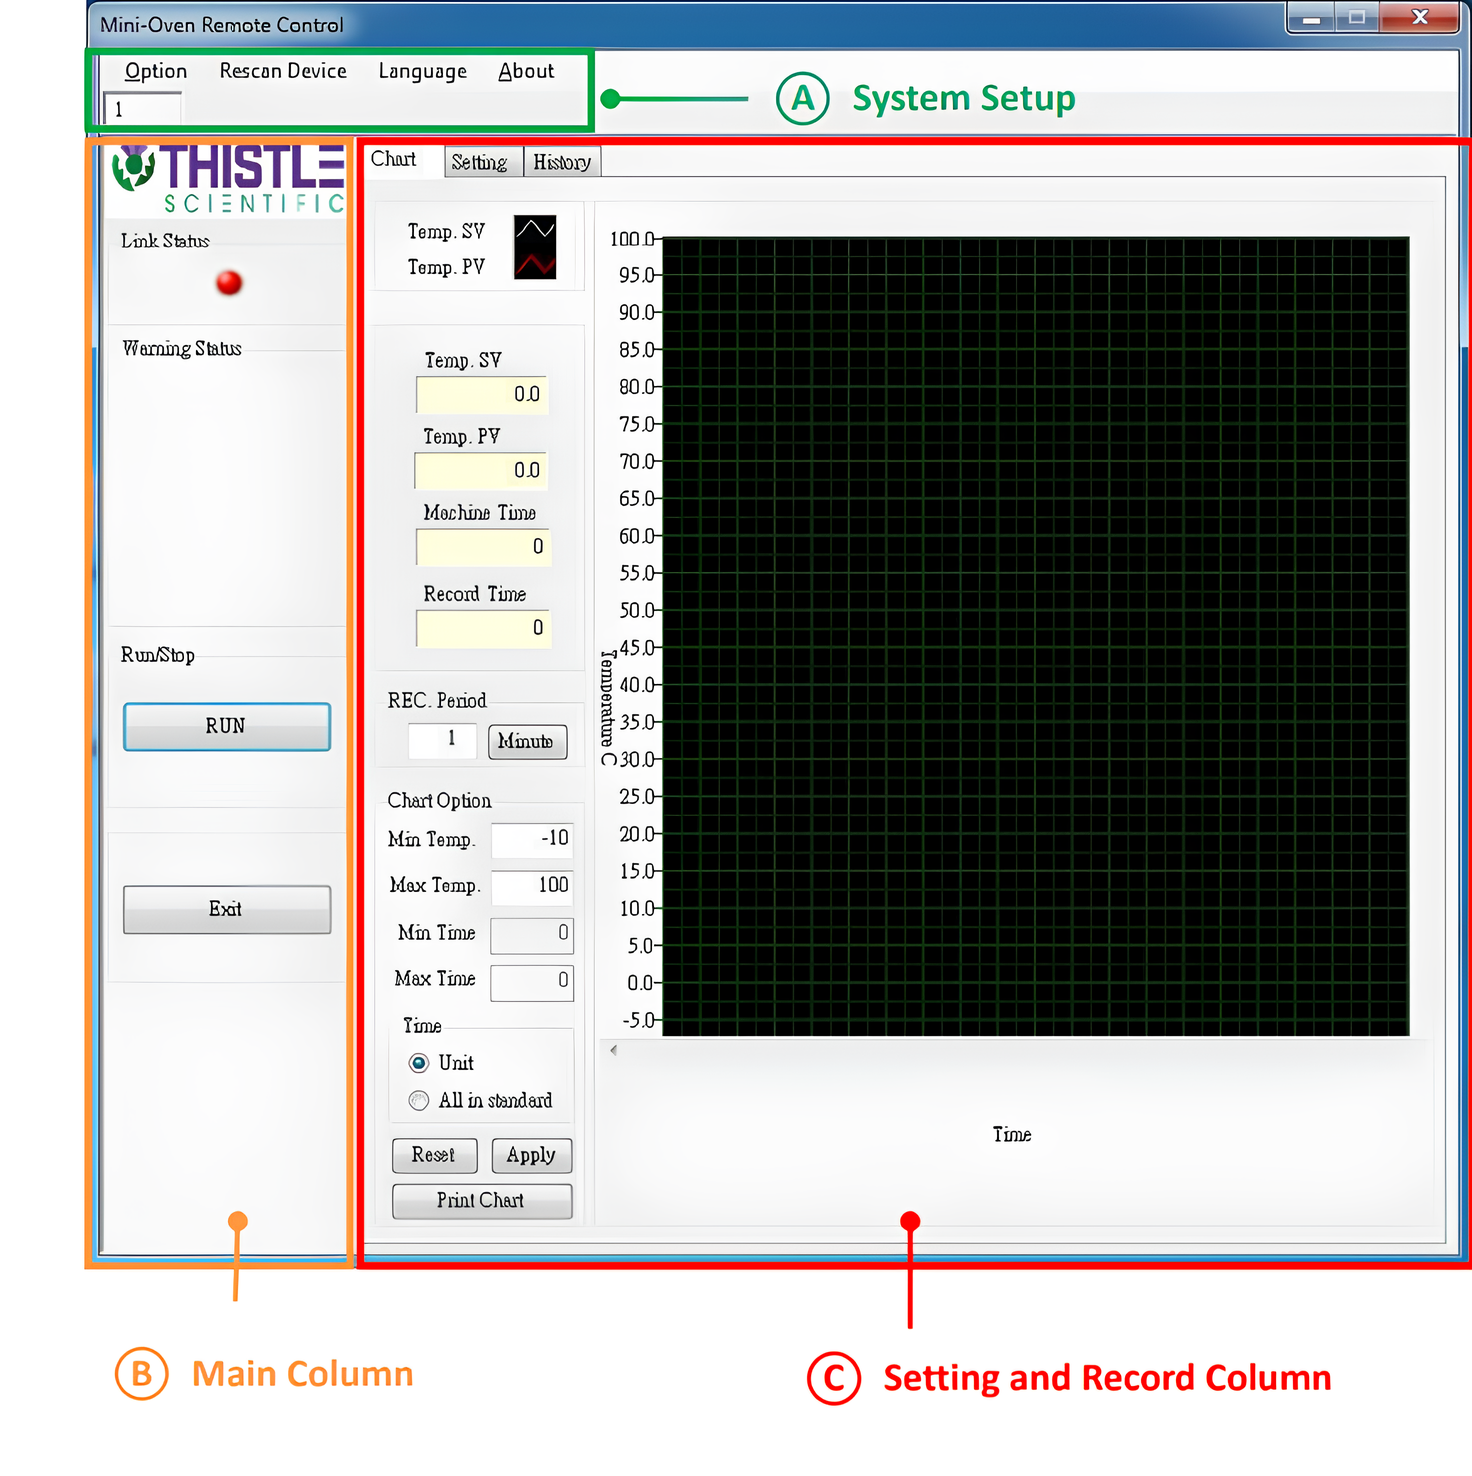Image resolution: width=1472 pixels, height=1476 pixels.
Task: Click the Min Temp. input field
Action: coord(532,840)
